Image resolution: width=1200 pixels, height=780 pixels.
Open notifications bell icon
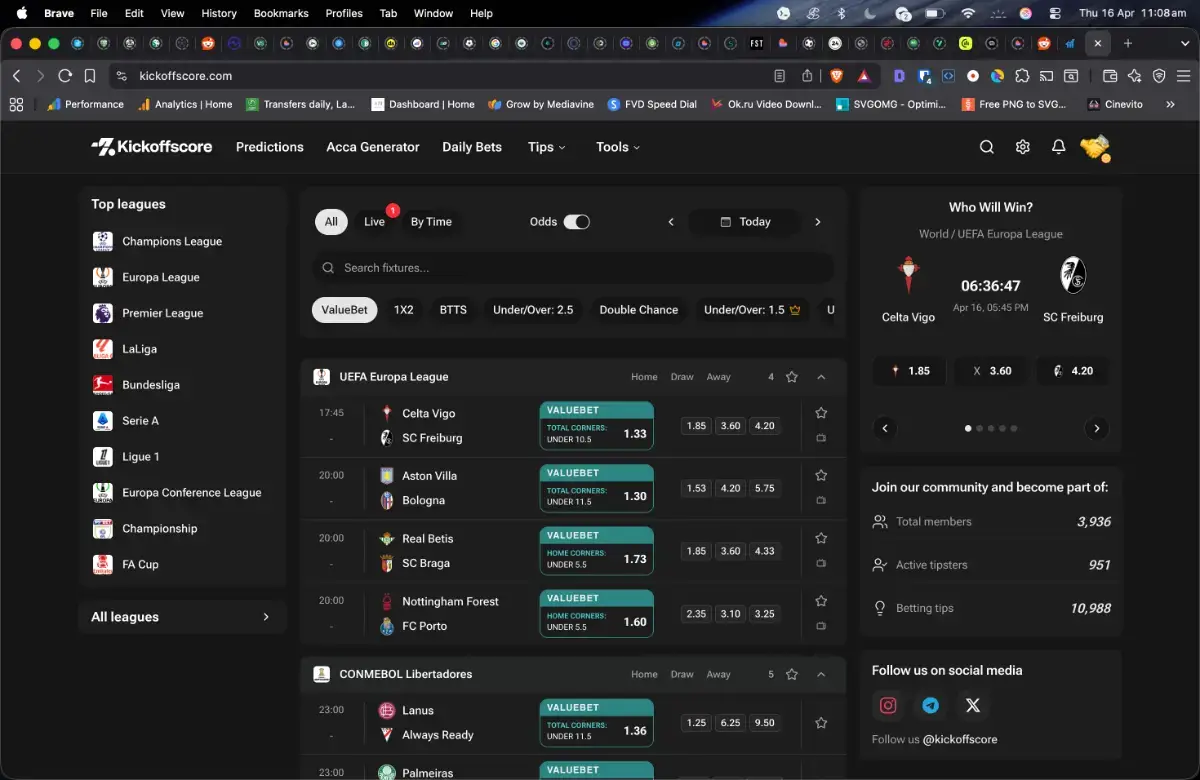(x=1058, y=147)
